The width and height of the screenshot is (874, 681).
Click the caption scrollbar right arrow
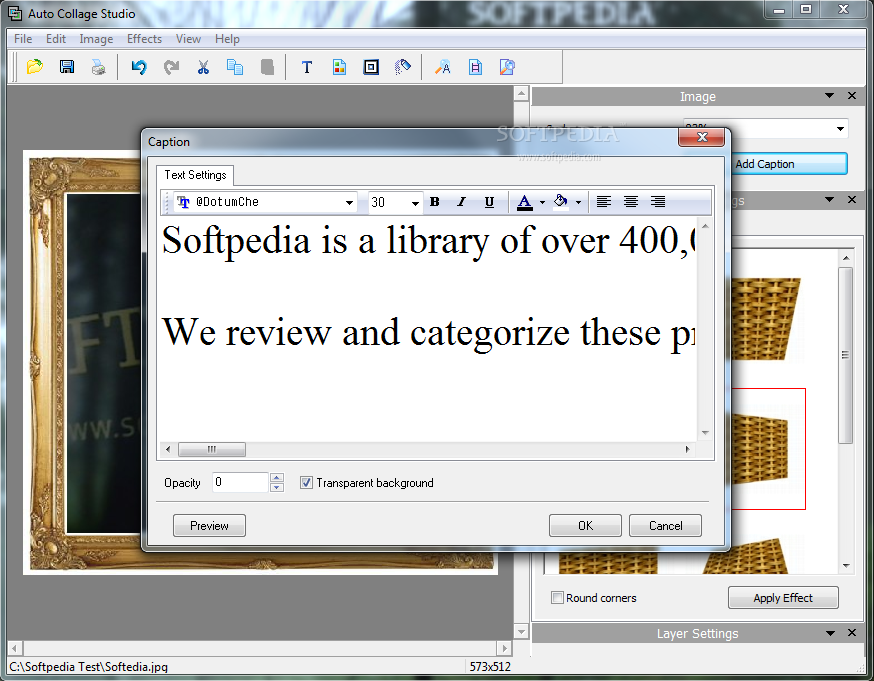coord(687,449)
